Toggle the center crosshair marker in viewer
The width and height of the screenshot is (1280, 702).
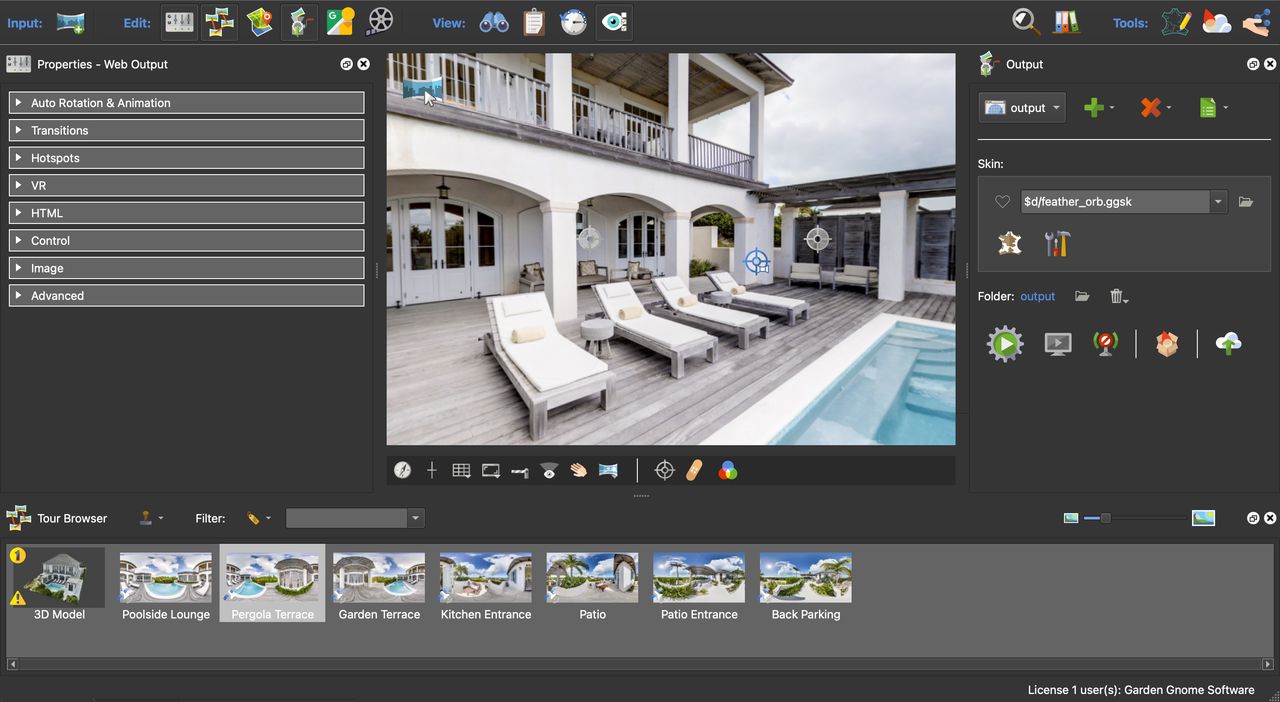432,470
